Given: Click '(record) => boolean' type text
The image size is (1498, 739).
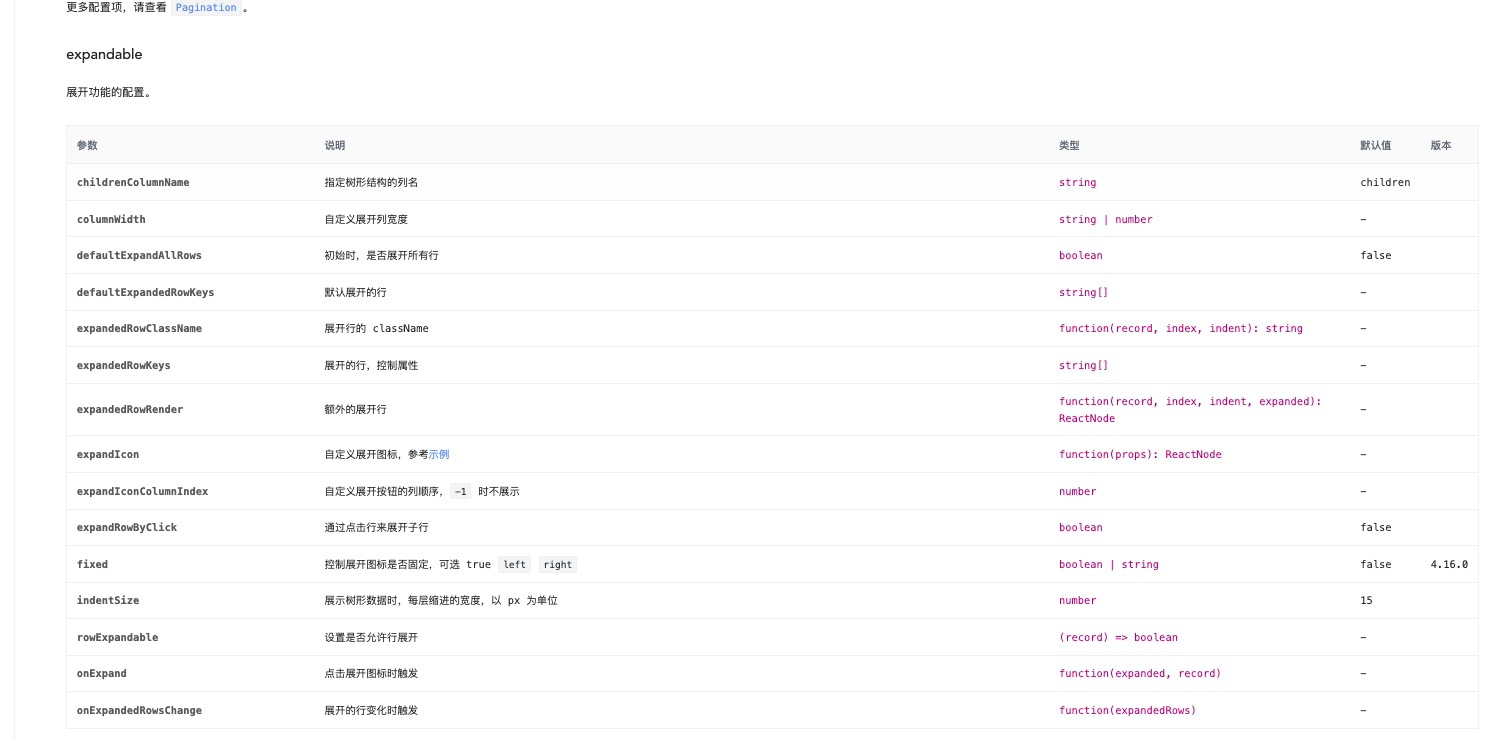Looking at the screenshot, I should click(x=1118, y=637).
